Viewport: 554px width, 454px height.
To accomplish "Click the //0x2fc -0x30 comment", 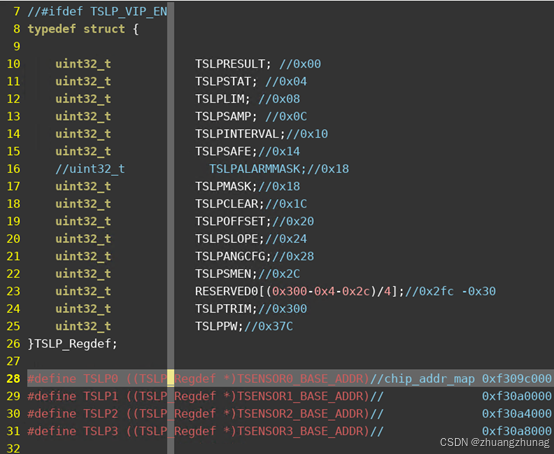I will click(450, 291).
